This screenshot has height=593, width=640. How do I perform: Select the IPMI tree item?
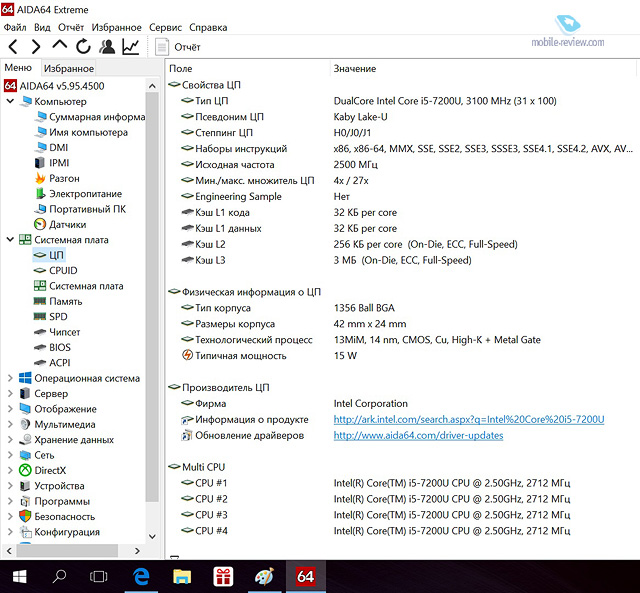click(x=52, y=163)
